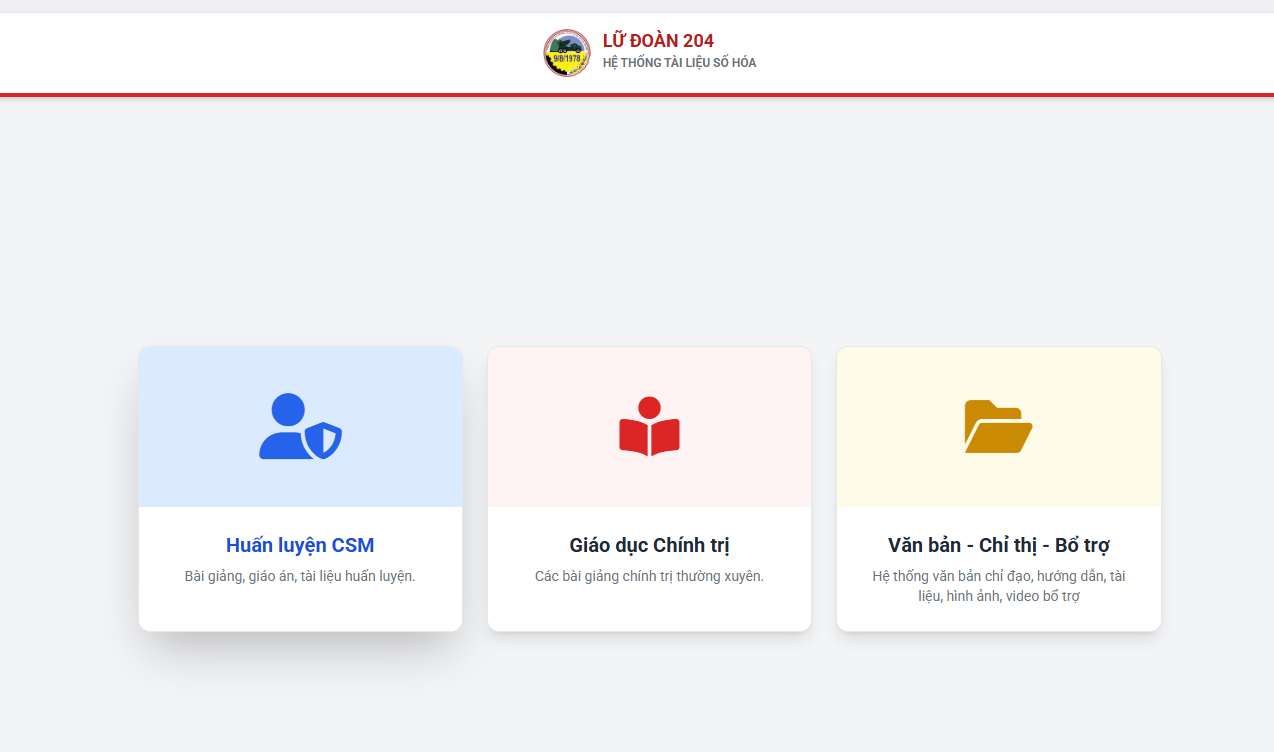Click the red book reader icon
The height and width of the screenshot is (752, 1274).
649,427
